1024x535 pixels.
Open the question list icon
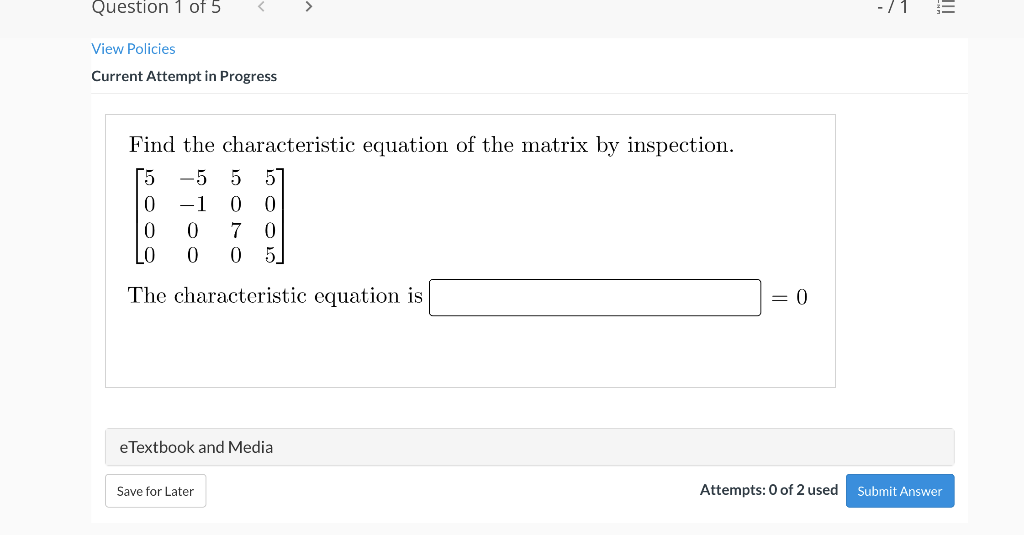945,8
